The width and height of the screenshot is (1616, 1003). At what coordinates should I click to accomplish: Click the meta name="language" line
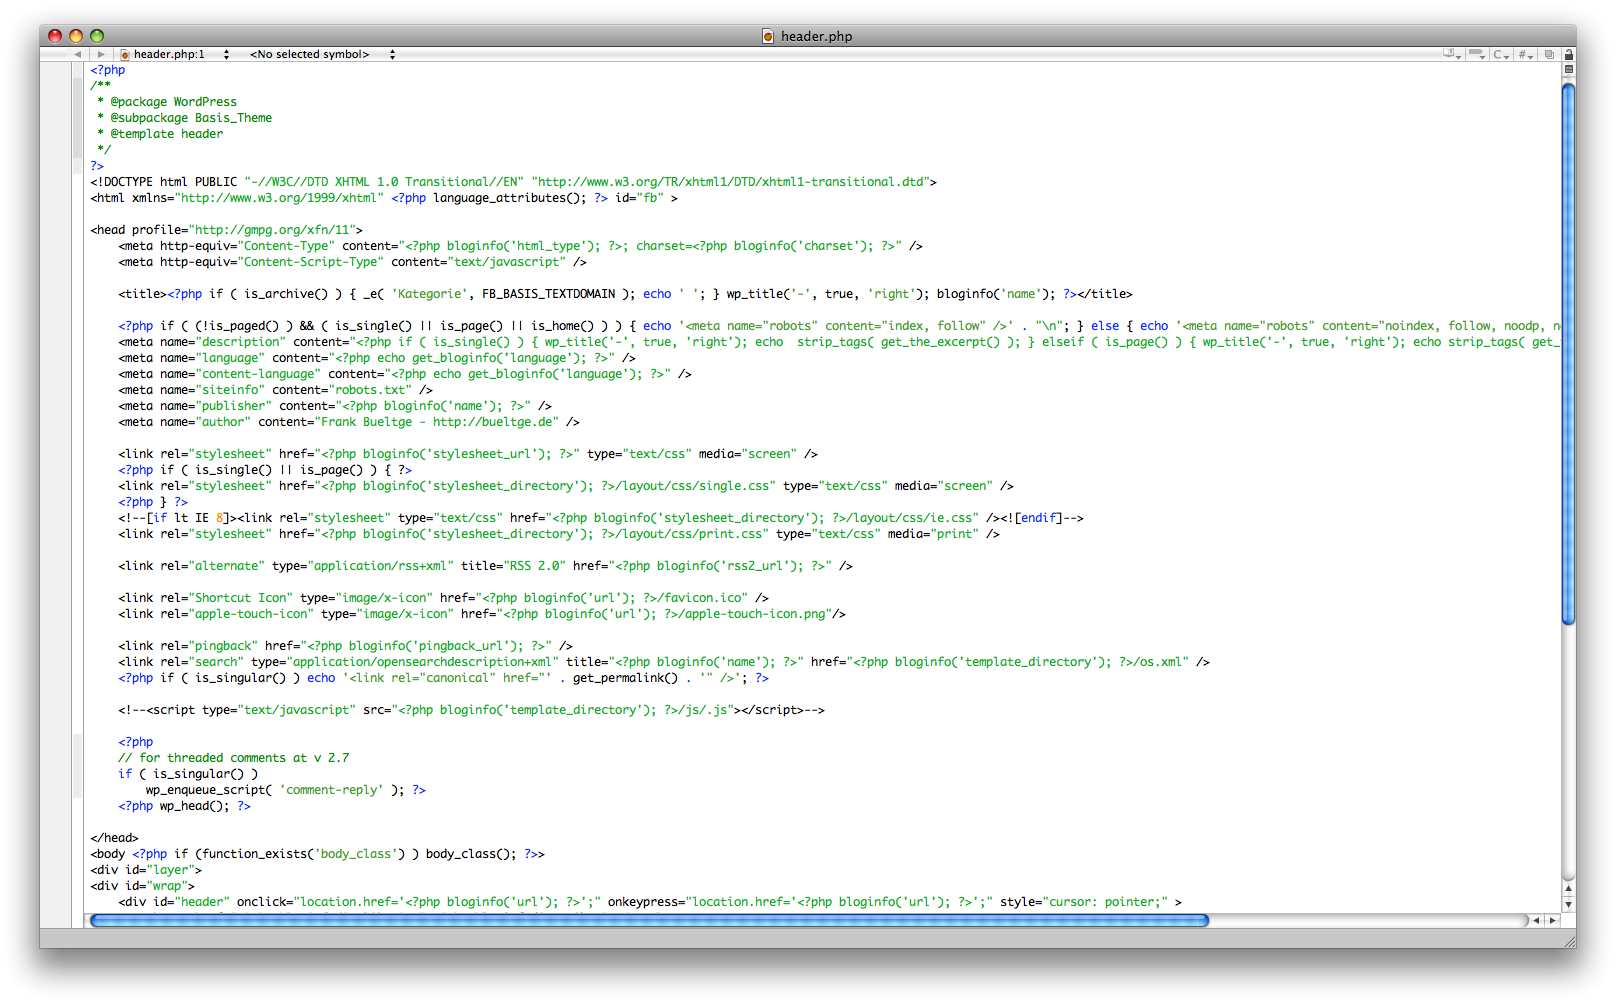(x=377, y=358)
